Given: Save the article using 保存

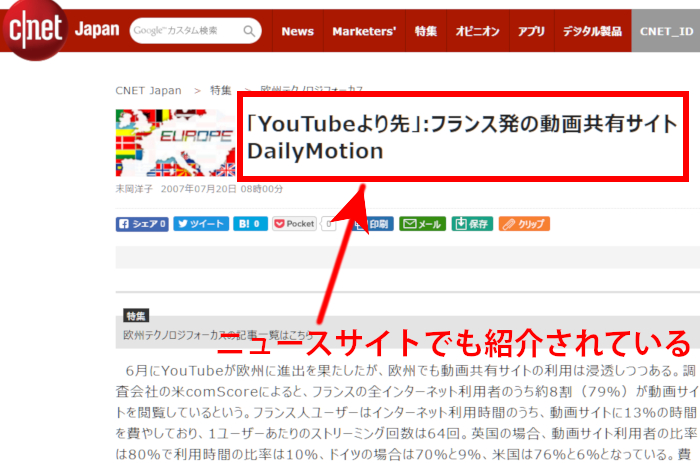Looking at the screenshot, I should 472,224.
